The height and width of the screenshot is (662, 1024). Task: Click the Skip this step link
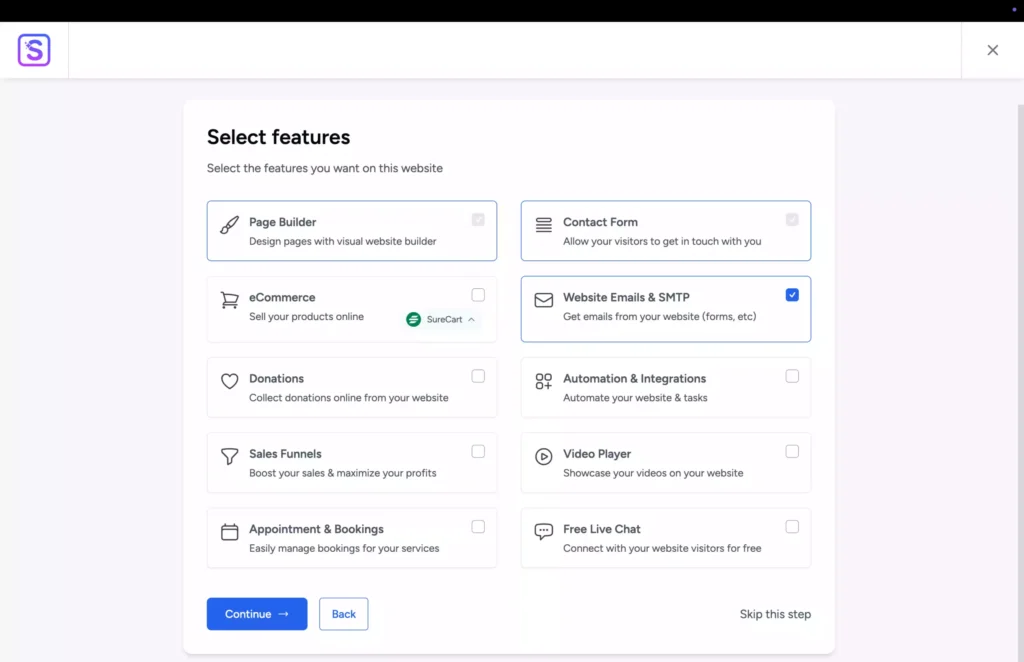(775, 614)
